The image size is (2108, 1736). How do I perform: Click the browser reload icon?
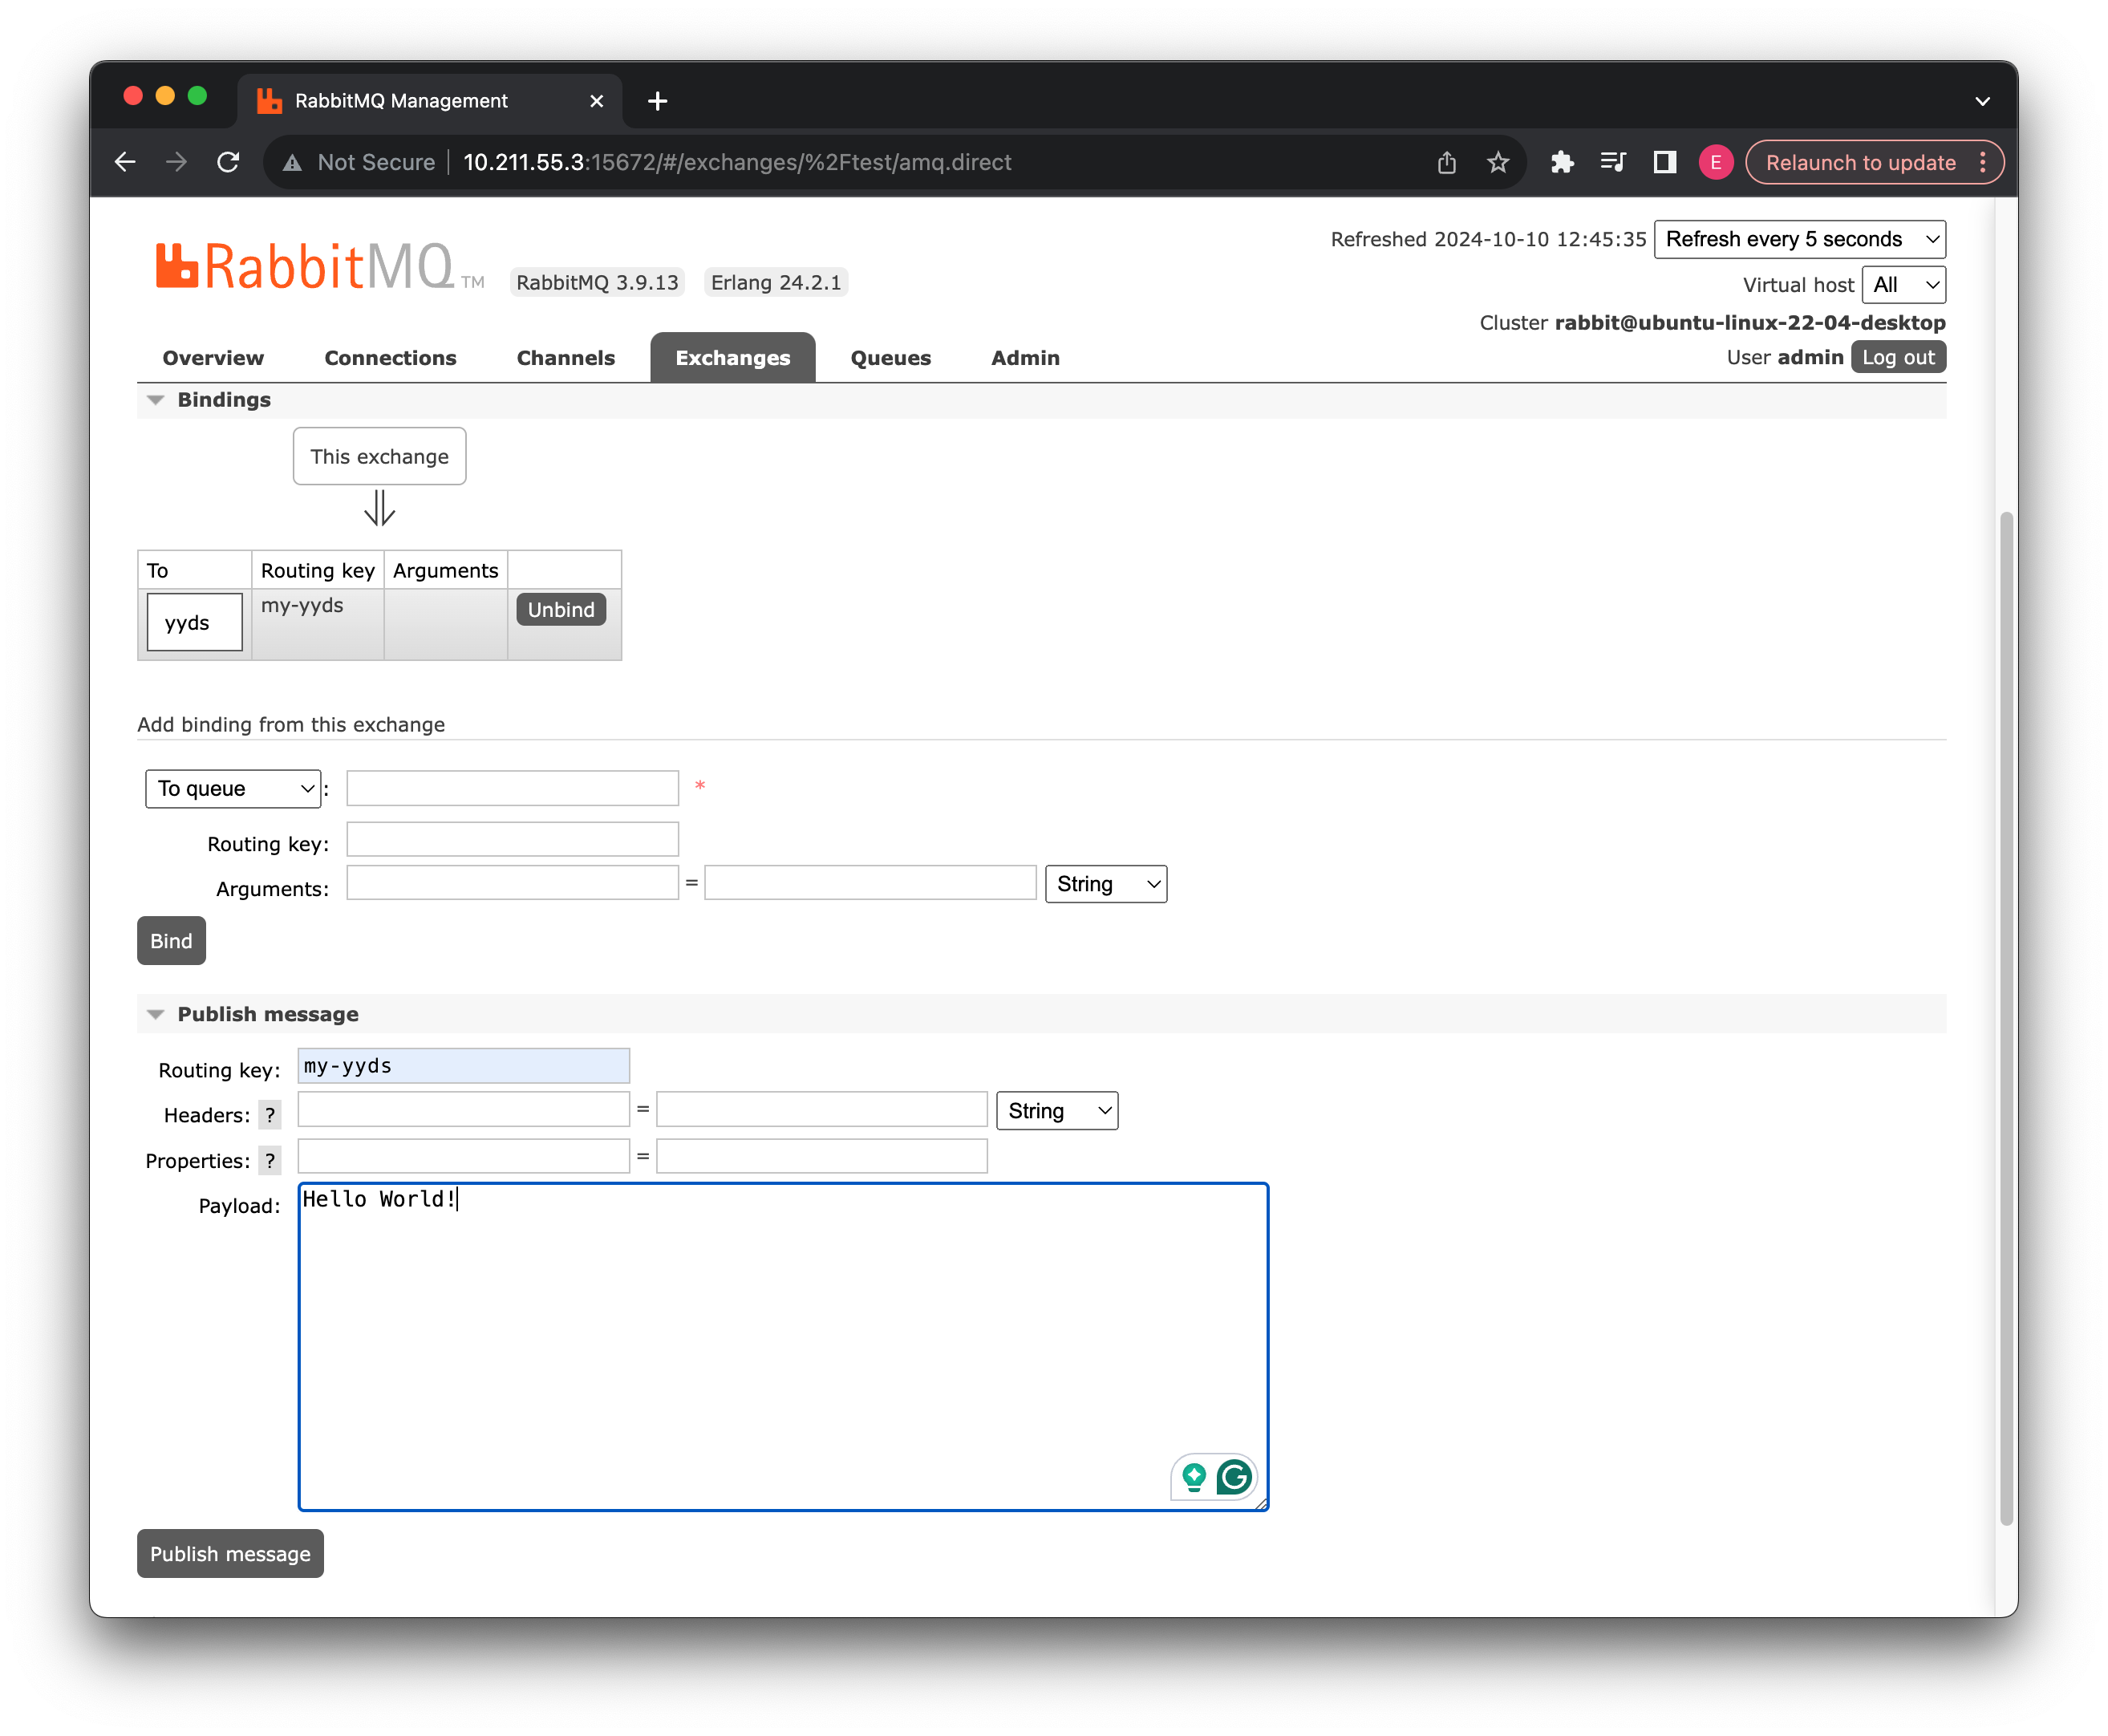pyautogui.click(x=228, y=162)
